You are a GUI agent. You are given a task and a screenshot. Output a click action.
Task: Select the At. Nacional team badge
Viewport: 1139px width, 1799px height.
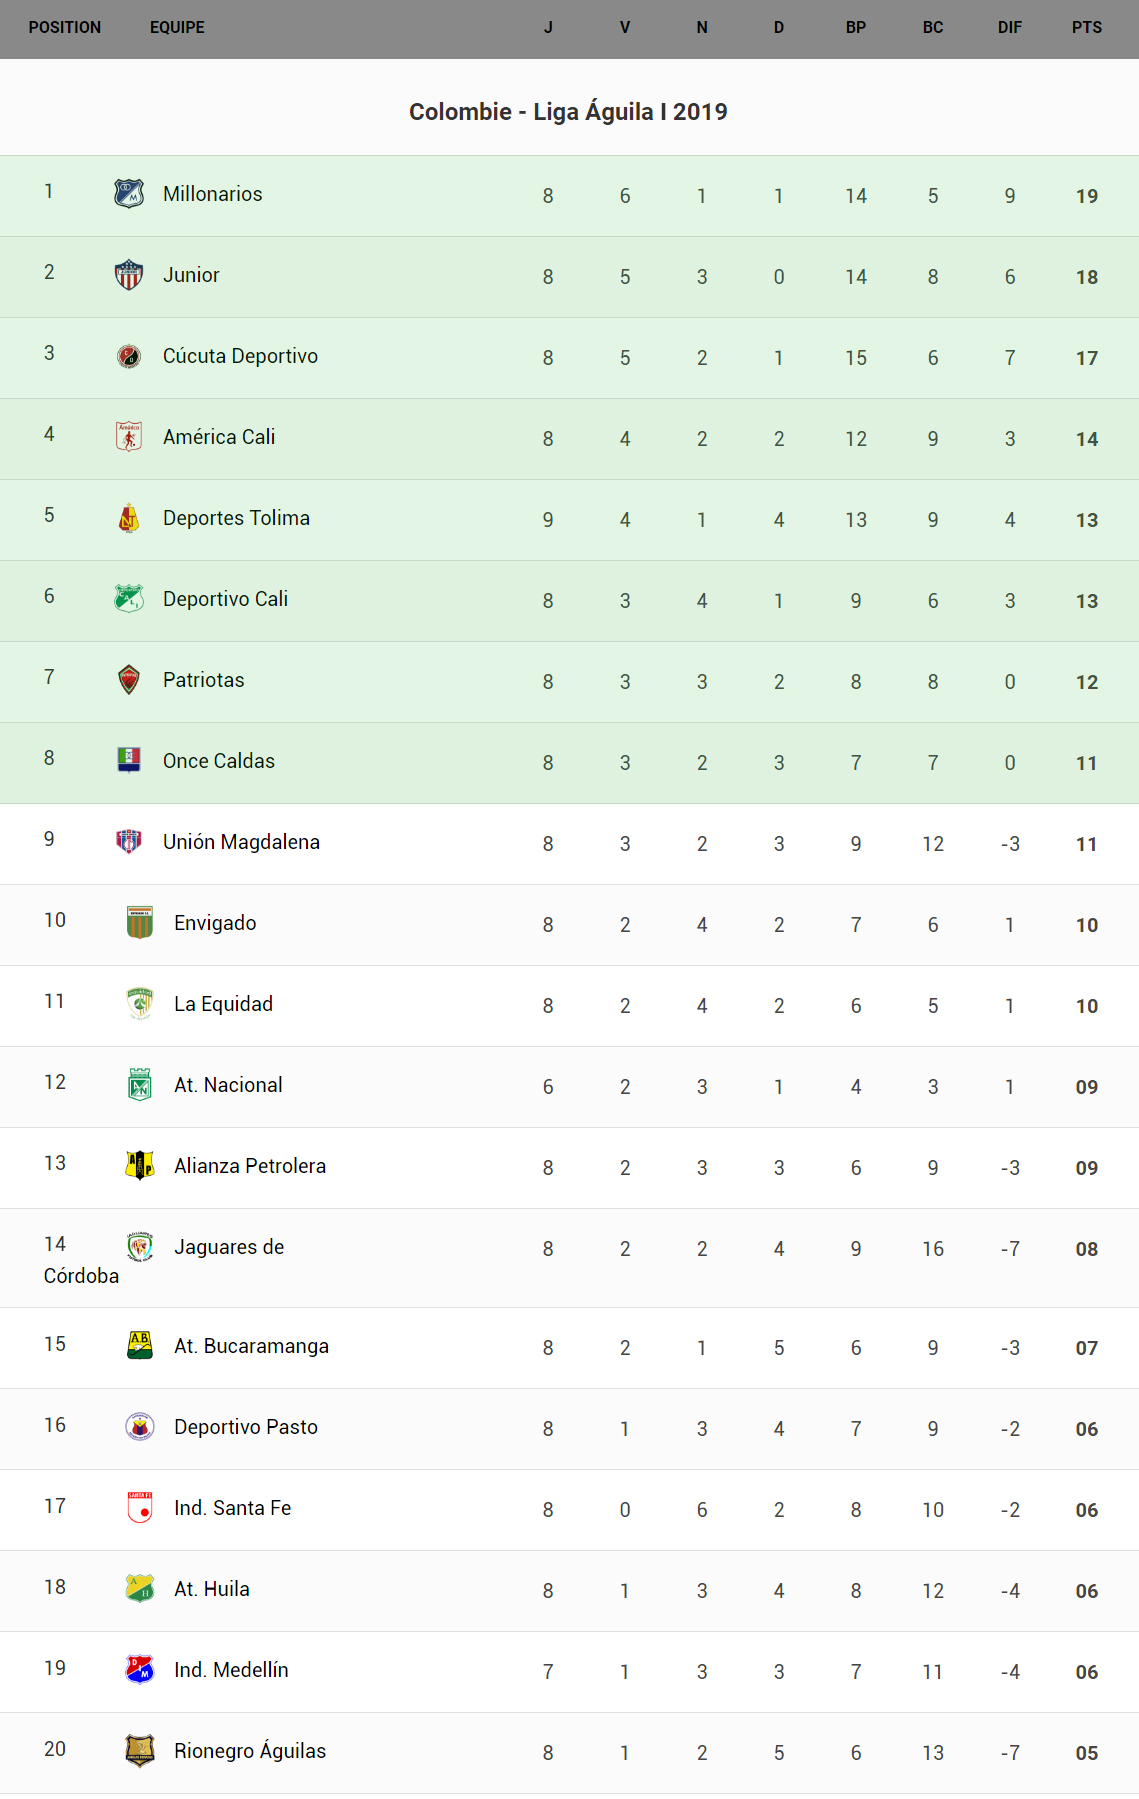pos(140,1084)
